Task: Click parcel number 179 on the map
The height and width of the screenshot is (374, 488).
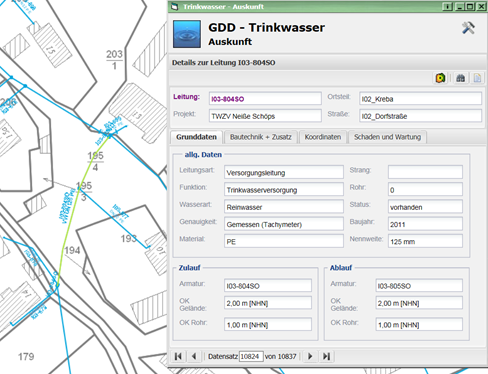Action: point(26,357)
